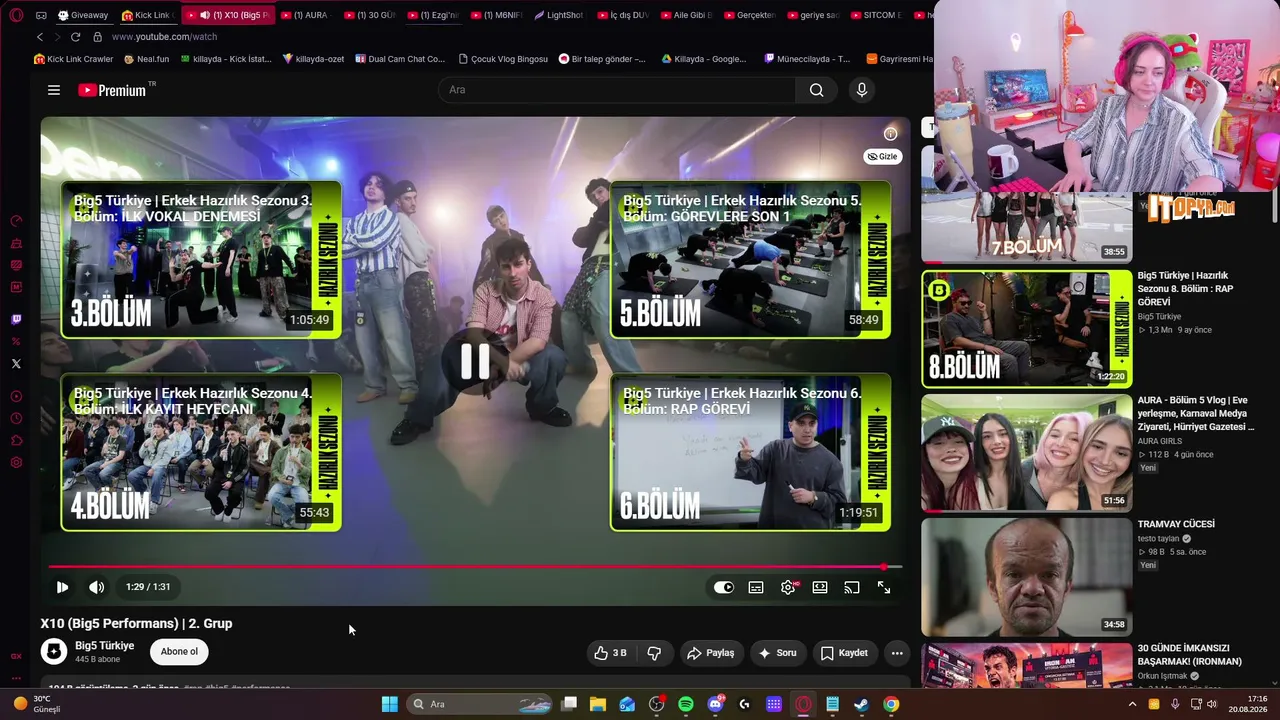The height and width of the screenshot is (720, 1280).
Task: Open the 30 GÜNDE İMKANSIZI BAŞARMAK video title
Action: pyautogui.click(x=1190, y=655)
